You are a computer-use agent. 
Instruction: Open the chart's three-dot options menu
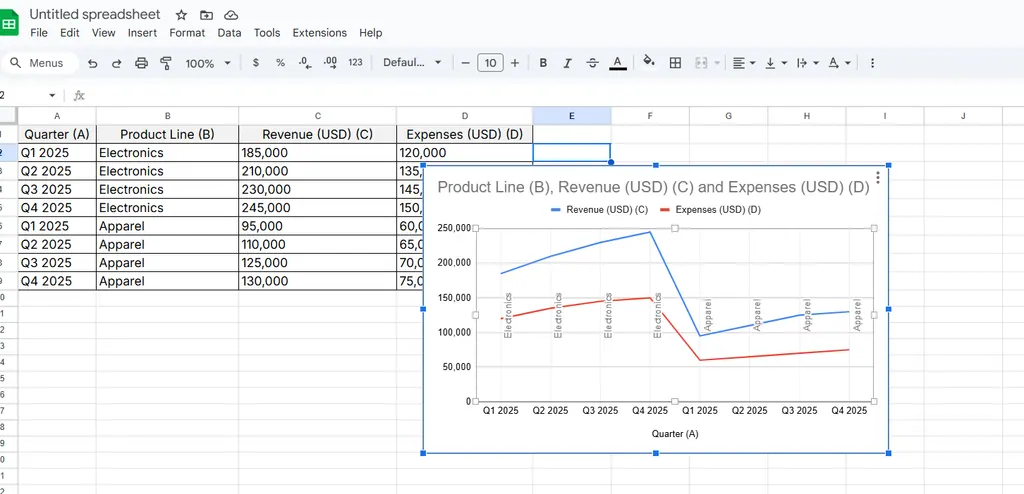pos(877,178)
